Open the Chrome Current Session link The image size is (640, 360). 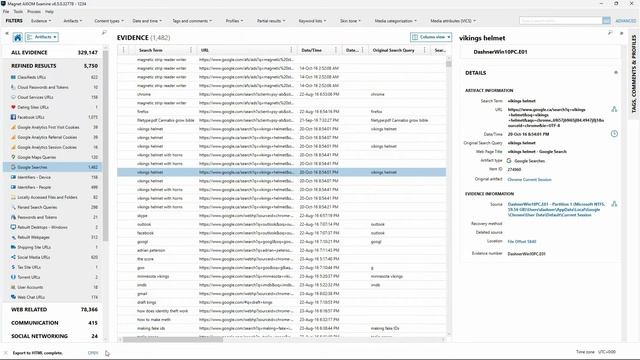point(529,180)
